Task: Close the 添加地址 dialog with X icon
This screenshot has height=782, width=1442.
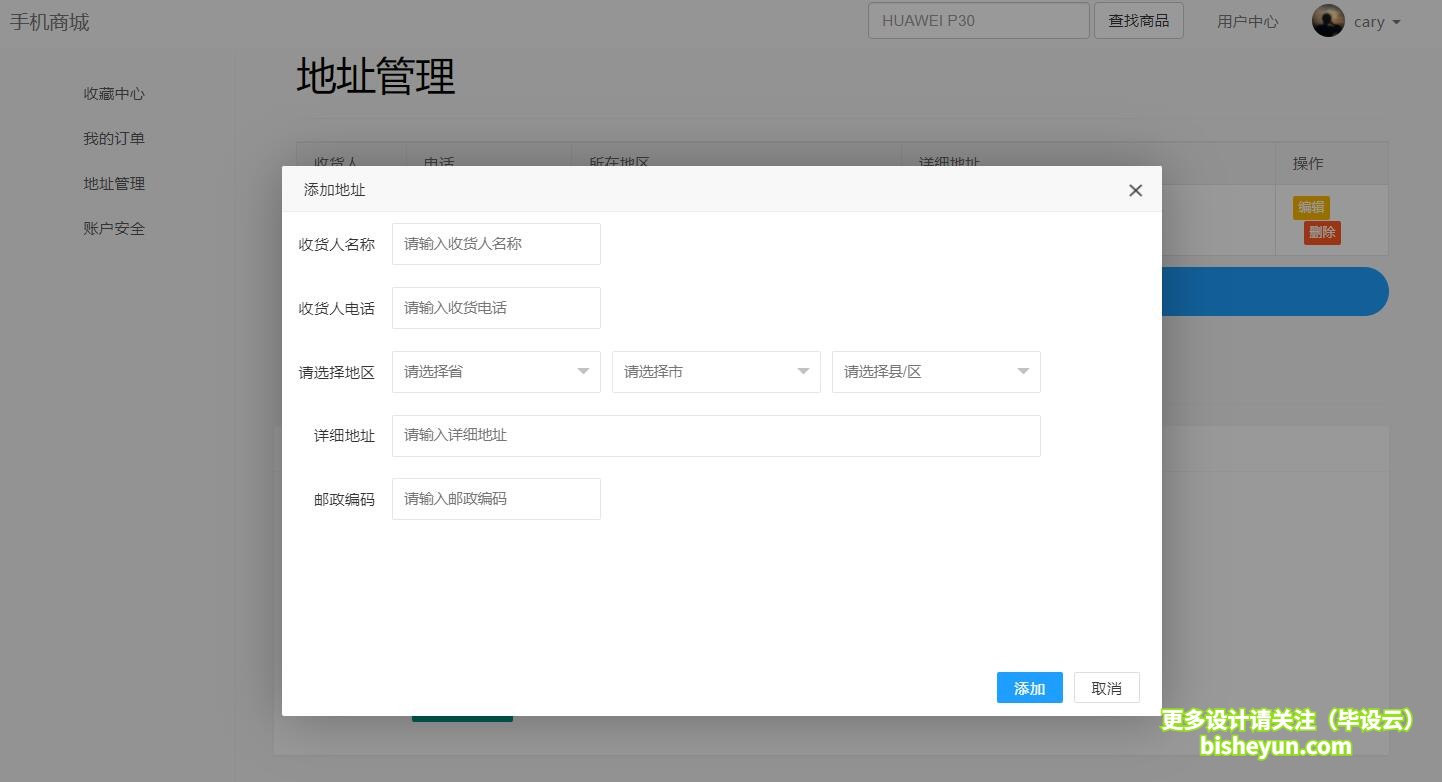Action: point(1135,190)
